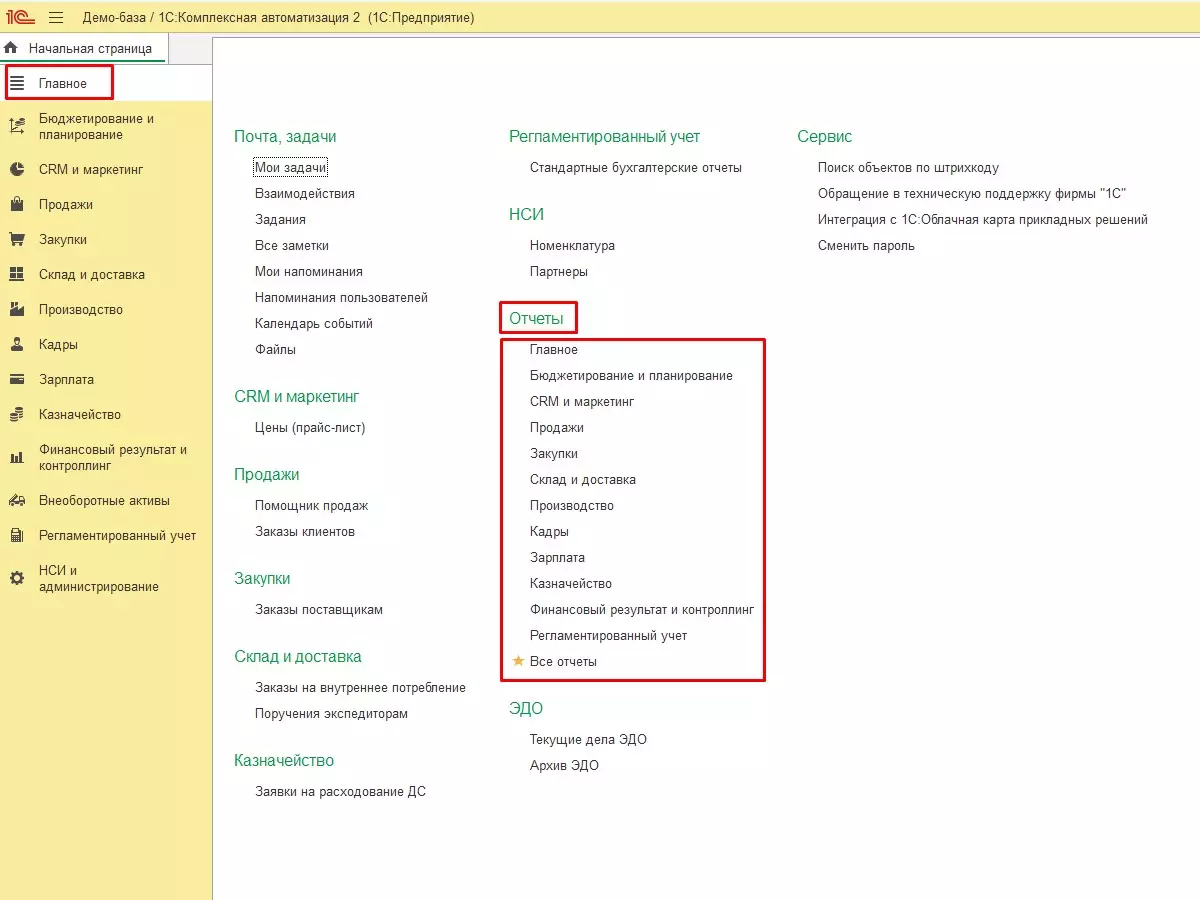Screen dimensions: 1200x900
Task: Open the Номенклатура link under НСИ
Action: pos(572,246)
